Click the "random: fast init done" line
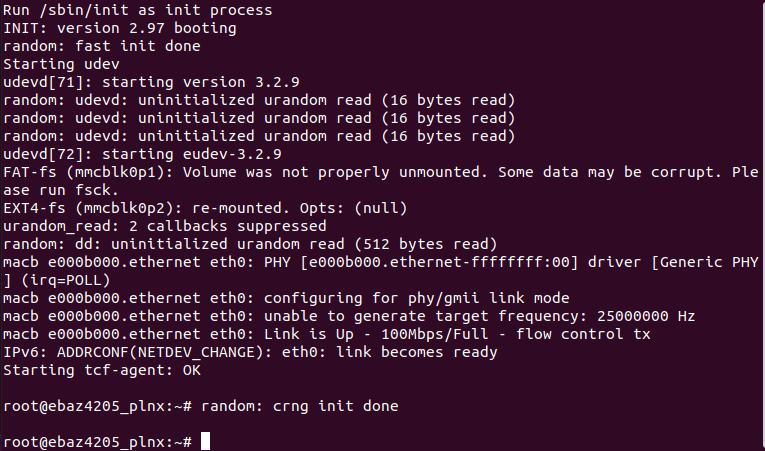This screenshot has width=765, height=451. 102,46
